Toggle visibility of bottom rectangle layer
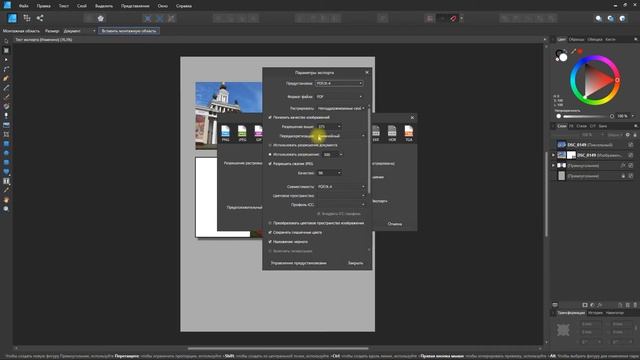 631,176
